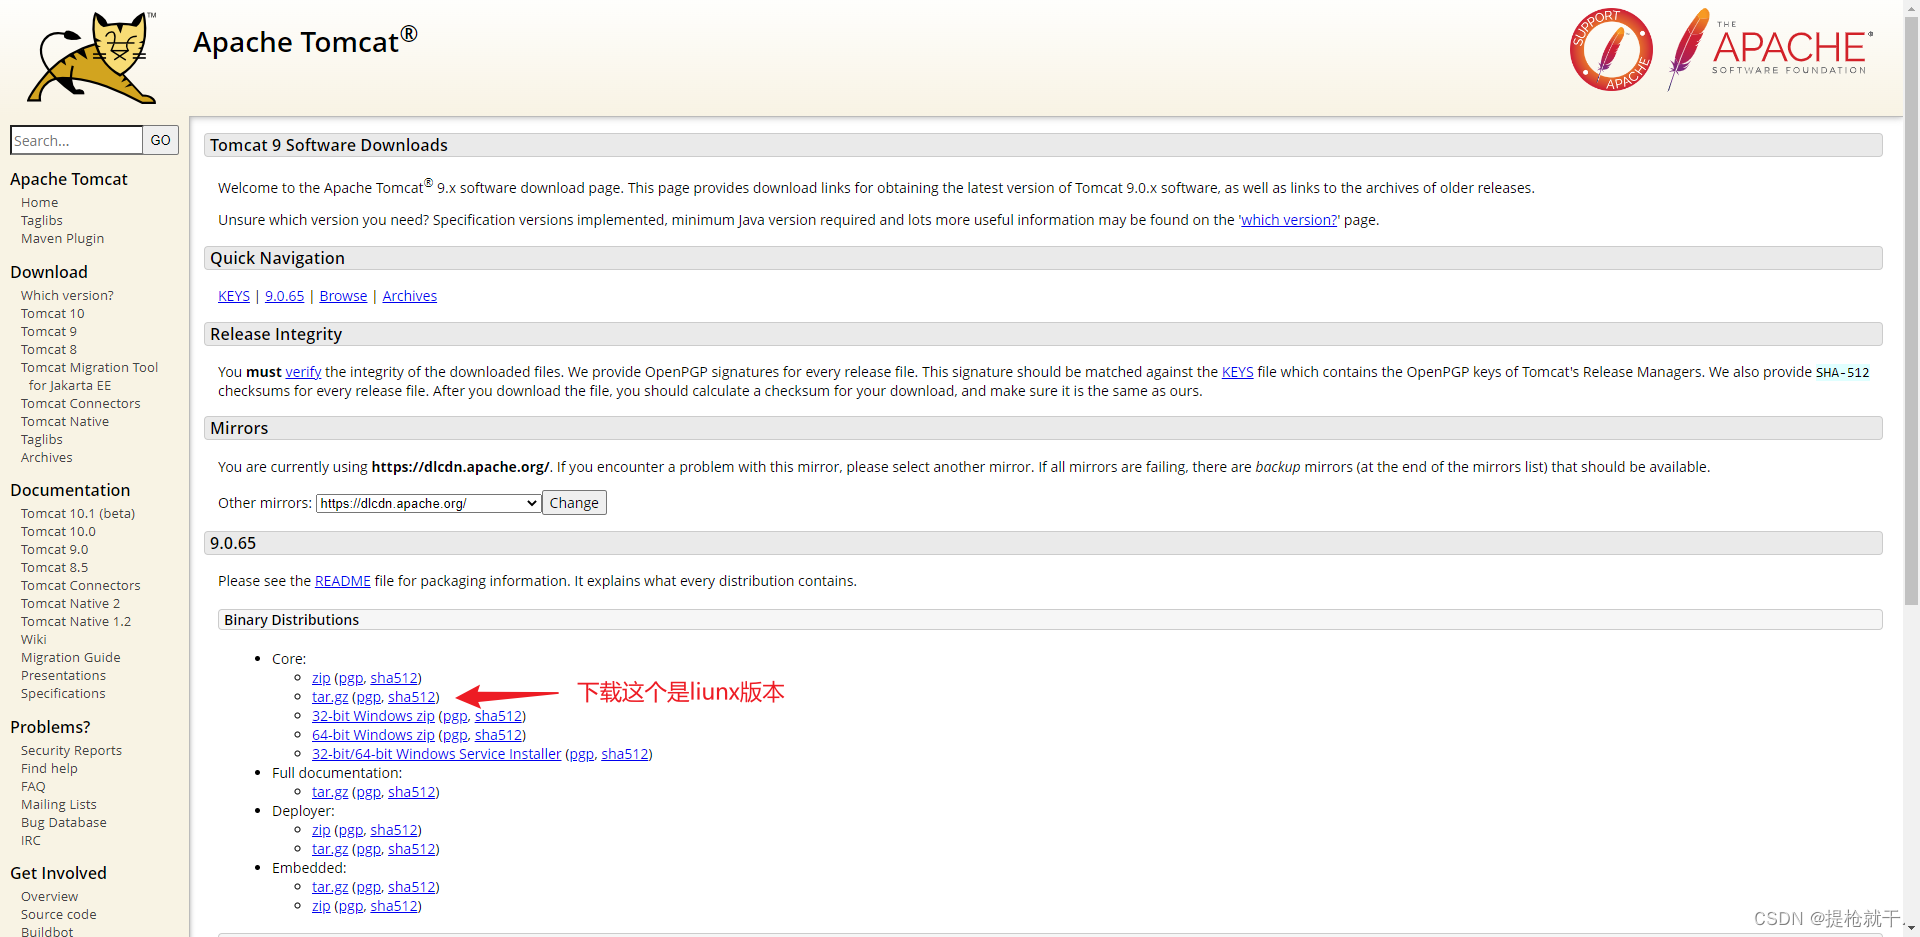
Task: Open Tomcat Native download link
Action: tap(65, 422)
